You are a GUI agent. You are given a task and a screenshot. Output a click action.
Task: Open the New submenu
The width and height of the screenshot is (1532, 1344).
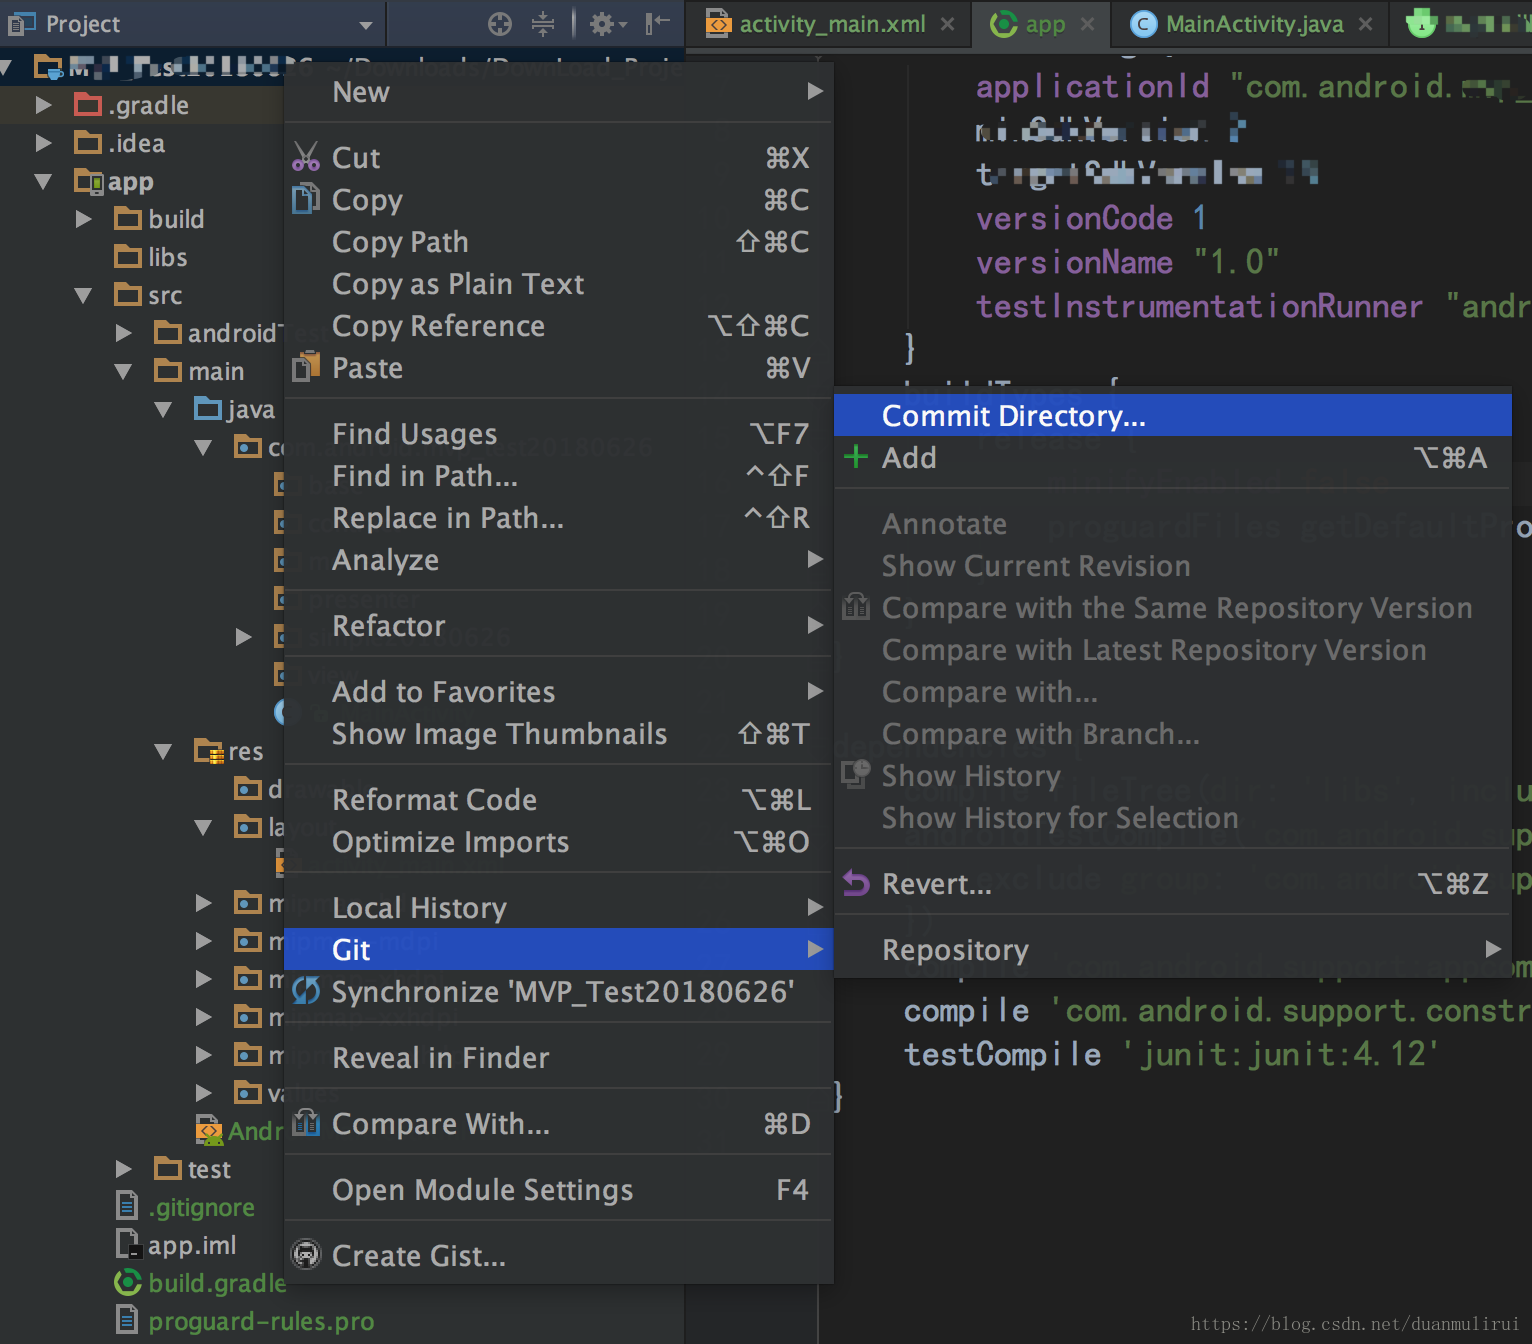click(559, 92)
